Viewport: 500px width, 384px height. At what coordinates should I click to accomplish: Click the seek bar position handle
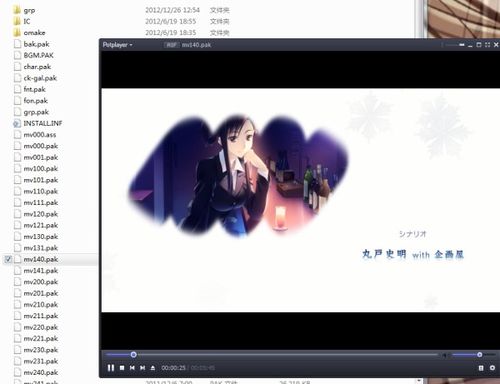133,355
